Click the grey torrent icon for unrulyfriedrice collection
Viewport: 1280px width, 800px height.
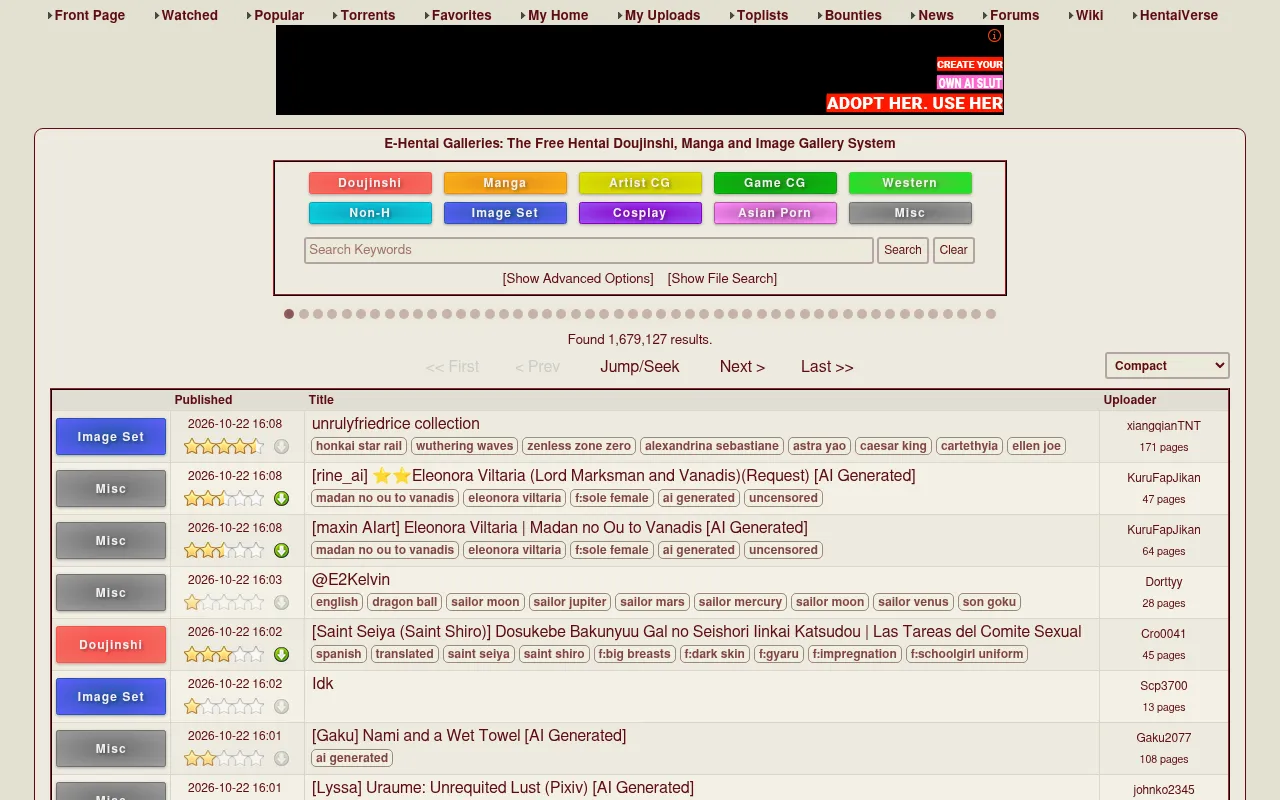pos(281,446)
